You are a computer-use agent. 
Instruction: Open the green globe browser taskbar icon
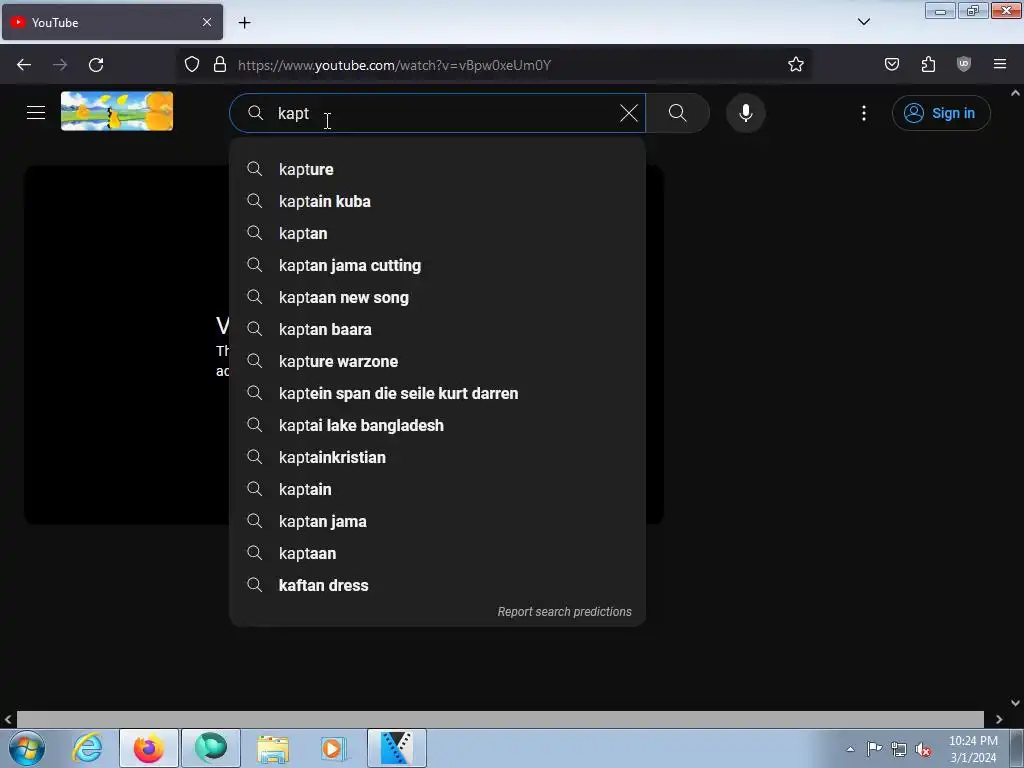(x=211, y=748)
